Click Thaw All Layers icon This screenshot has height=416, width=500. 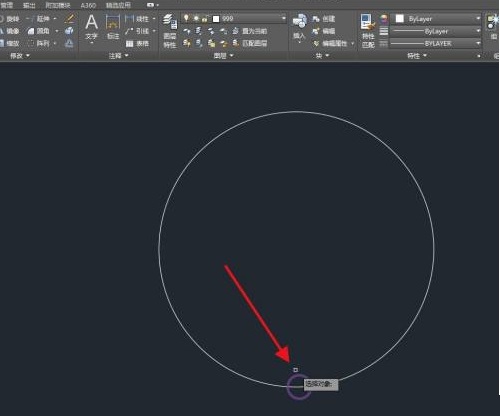(211, 43)
